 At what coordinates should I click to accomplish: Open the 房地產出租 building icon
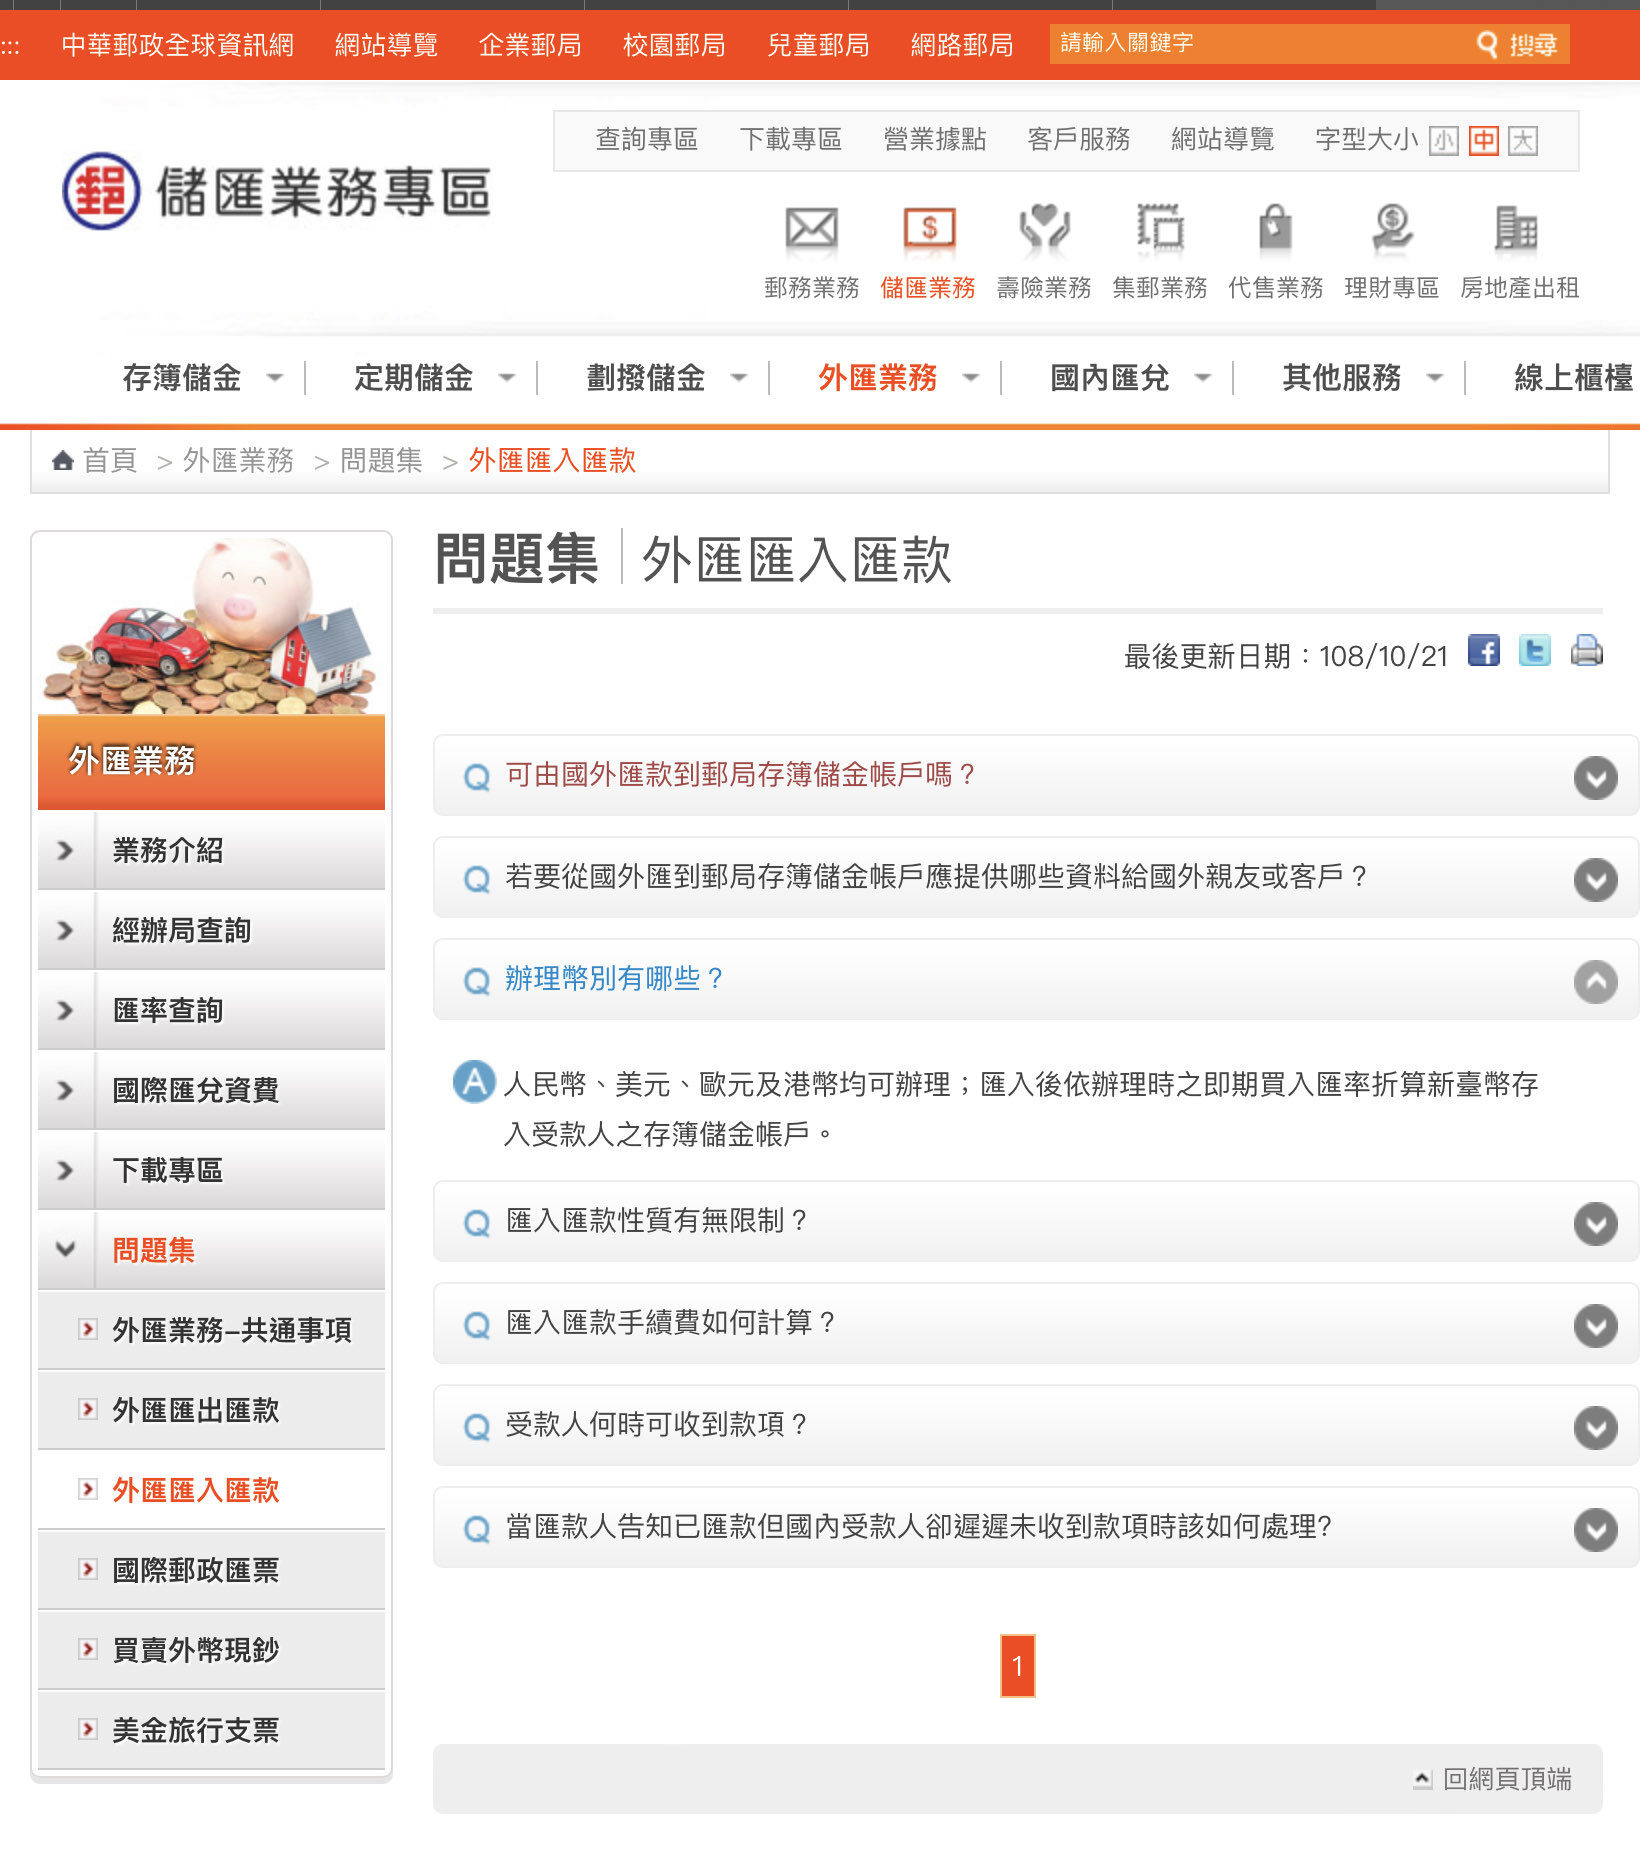[1516, 228]
